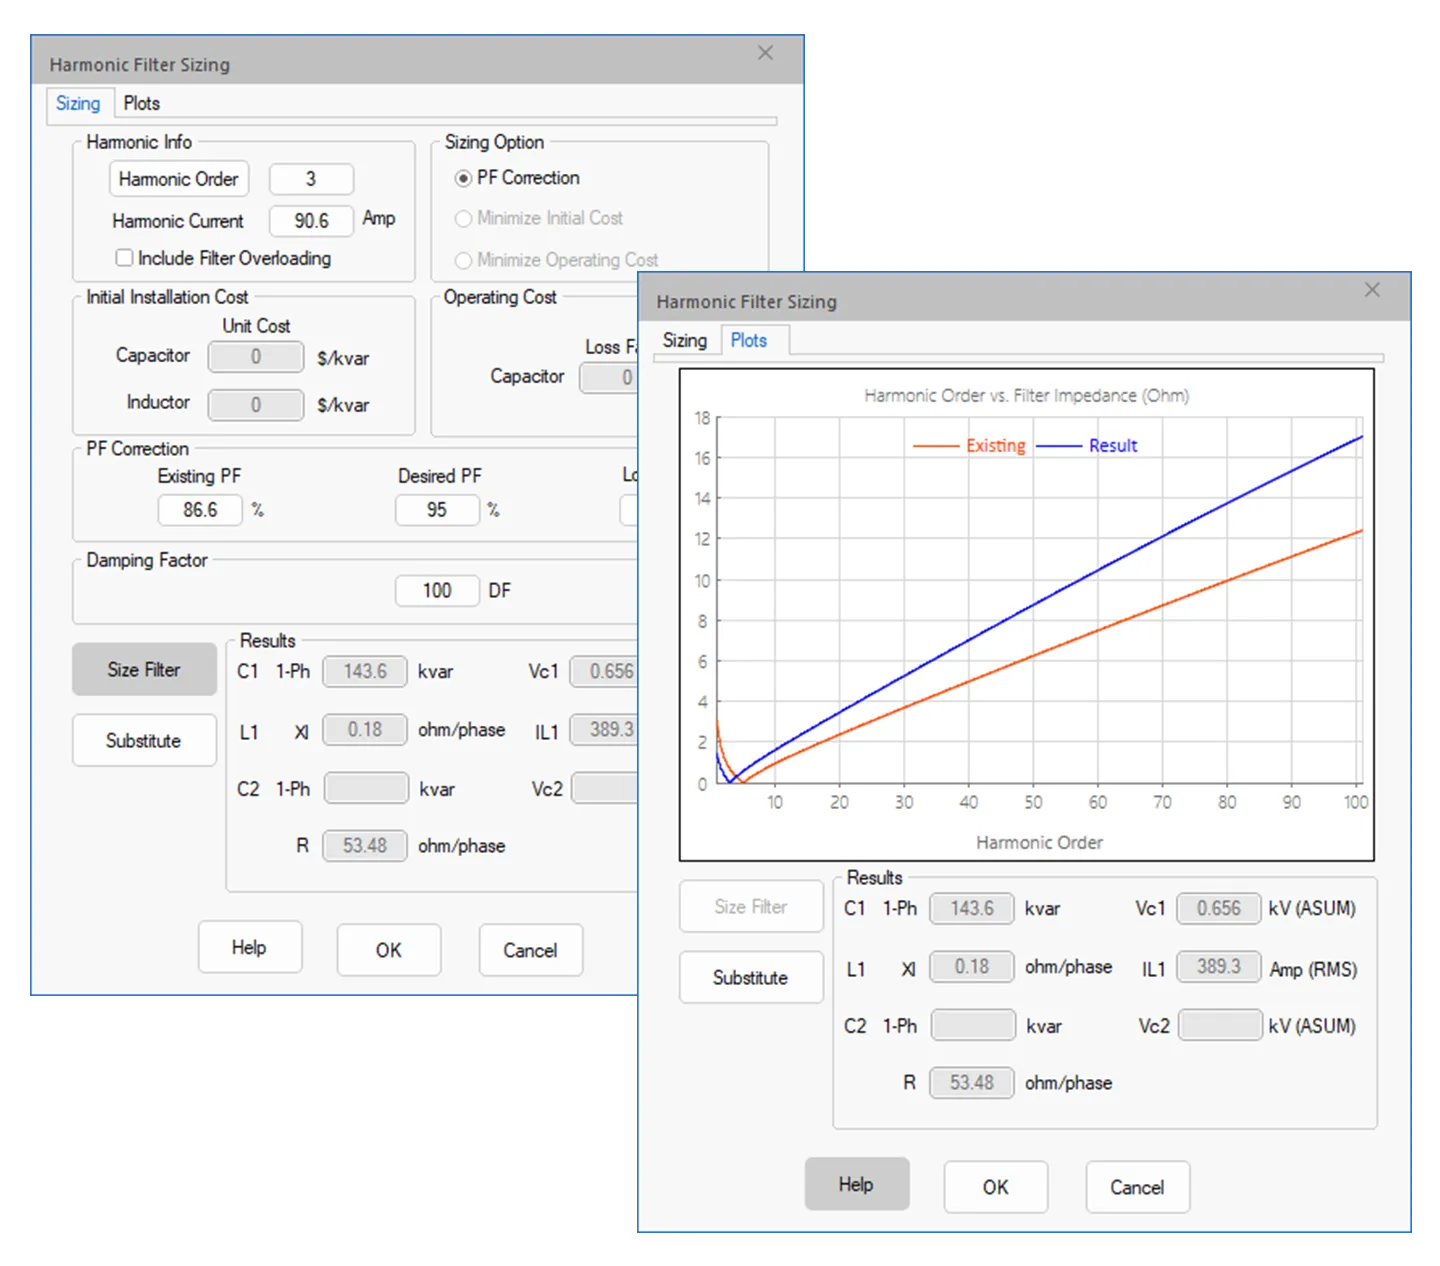Enable Include Filter Overloading checkbox
The width and height of the screenshot is (1440, 1266).
(125, 258)
